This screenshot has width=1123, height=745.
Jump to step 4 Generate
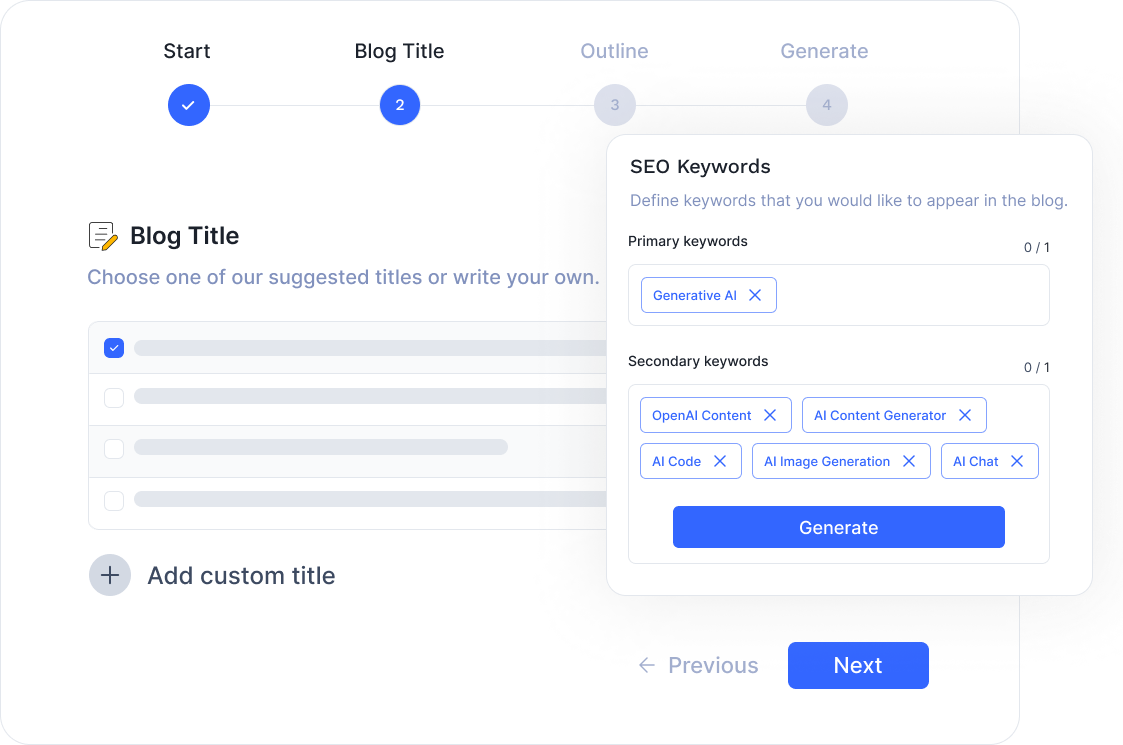tap(826, 105)
